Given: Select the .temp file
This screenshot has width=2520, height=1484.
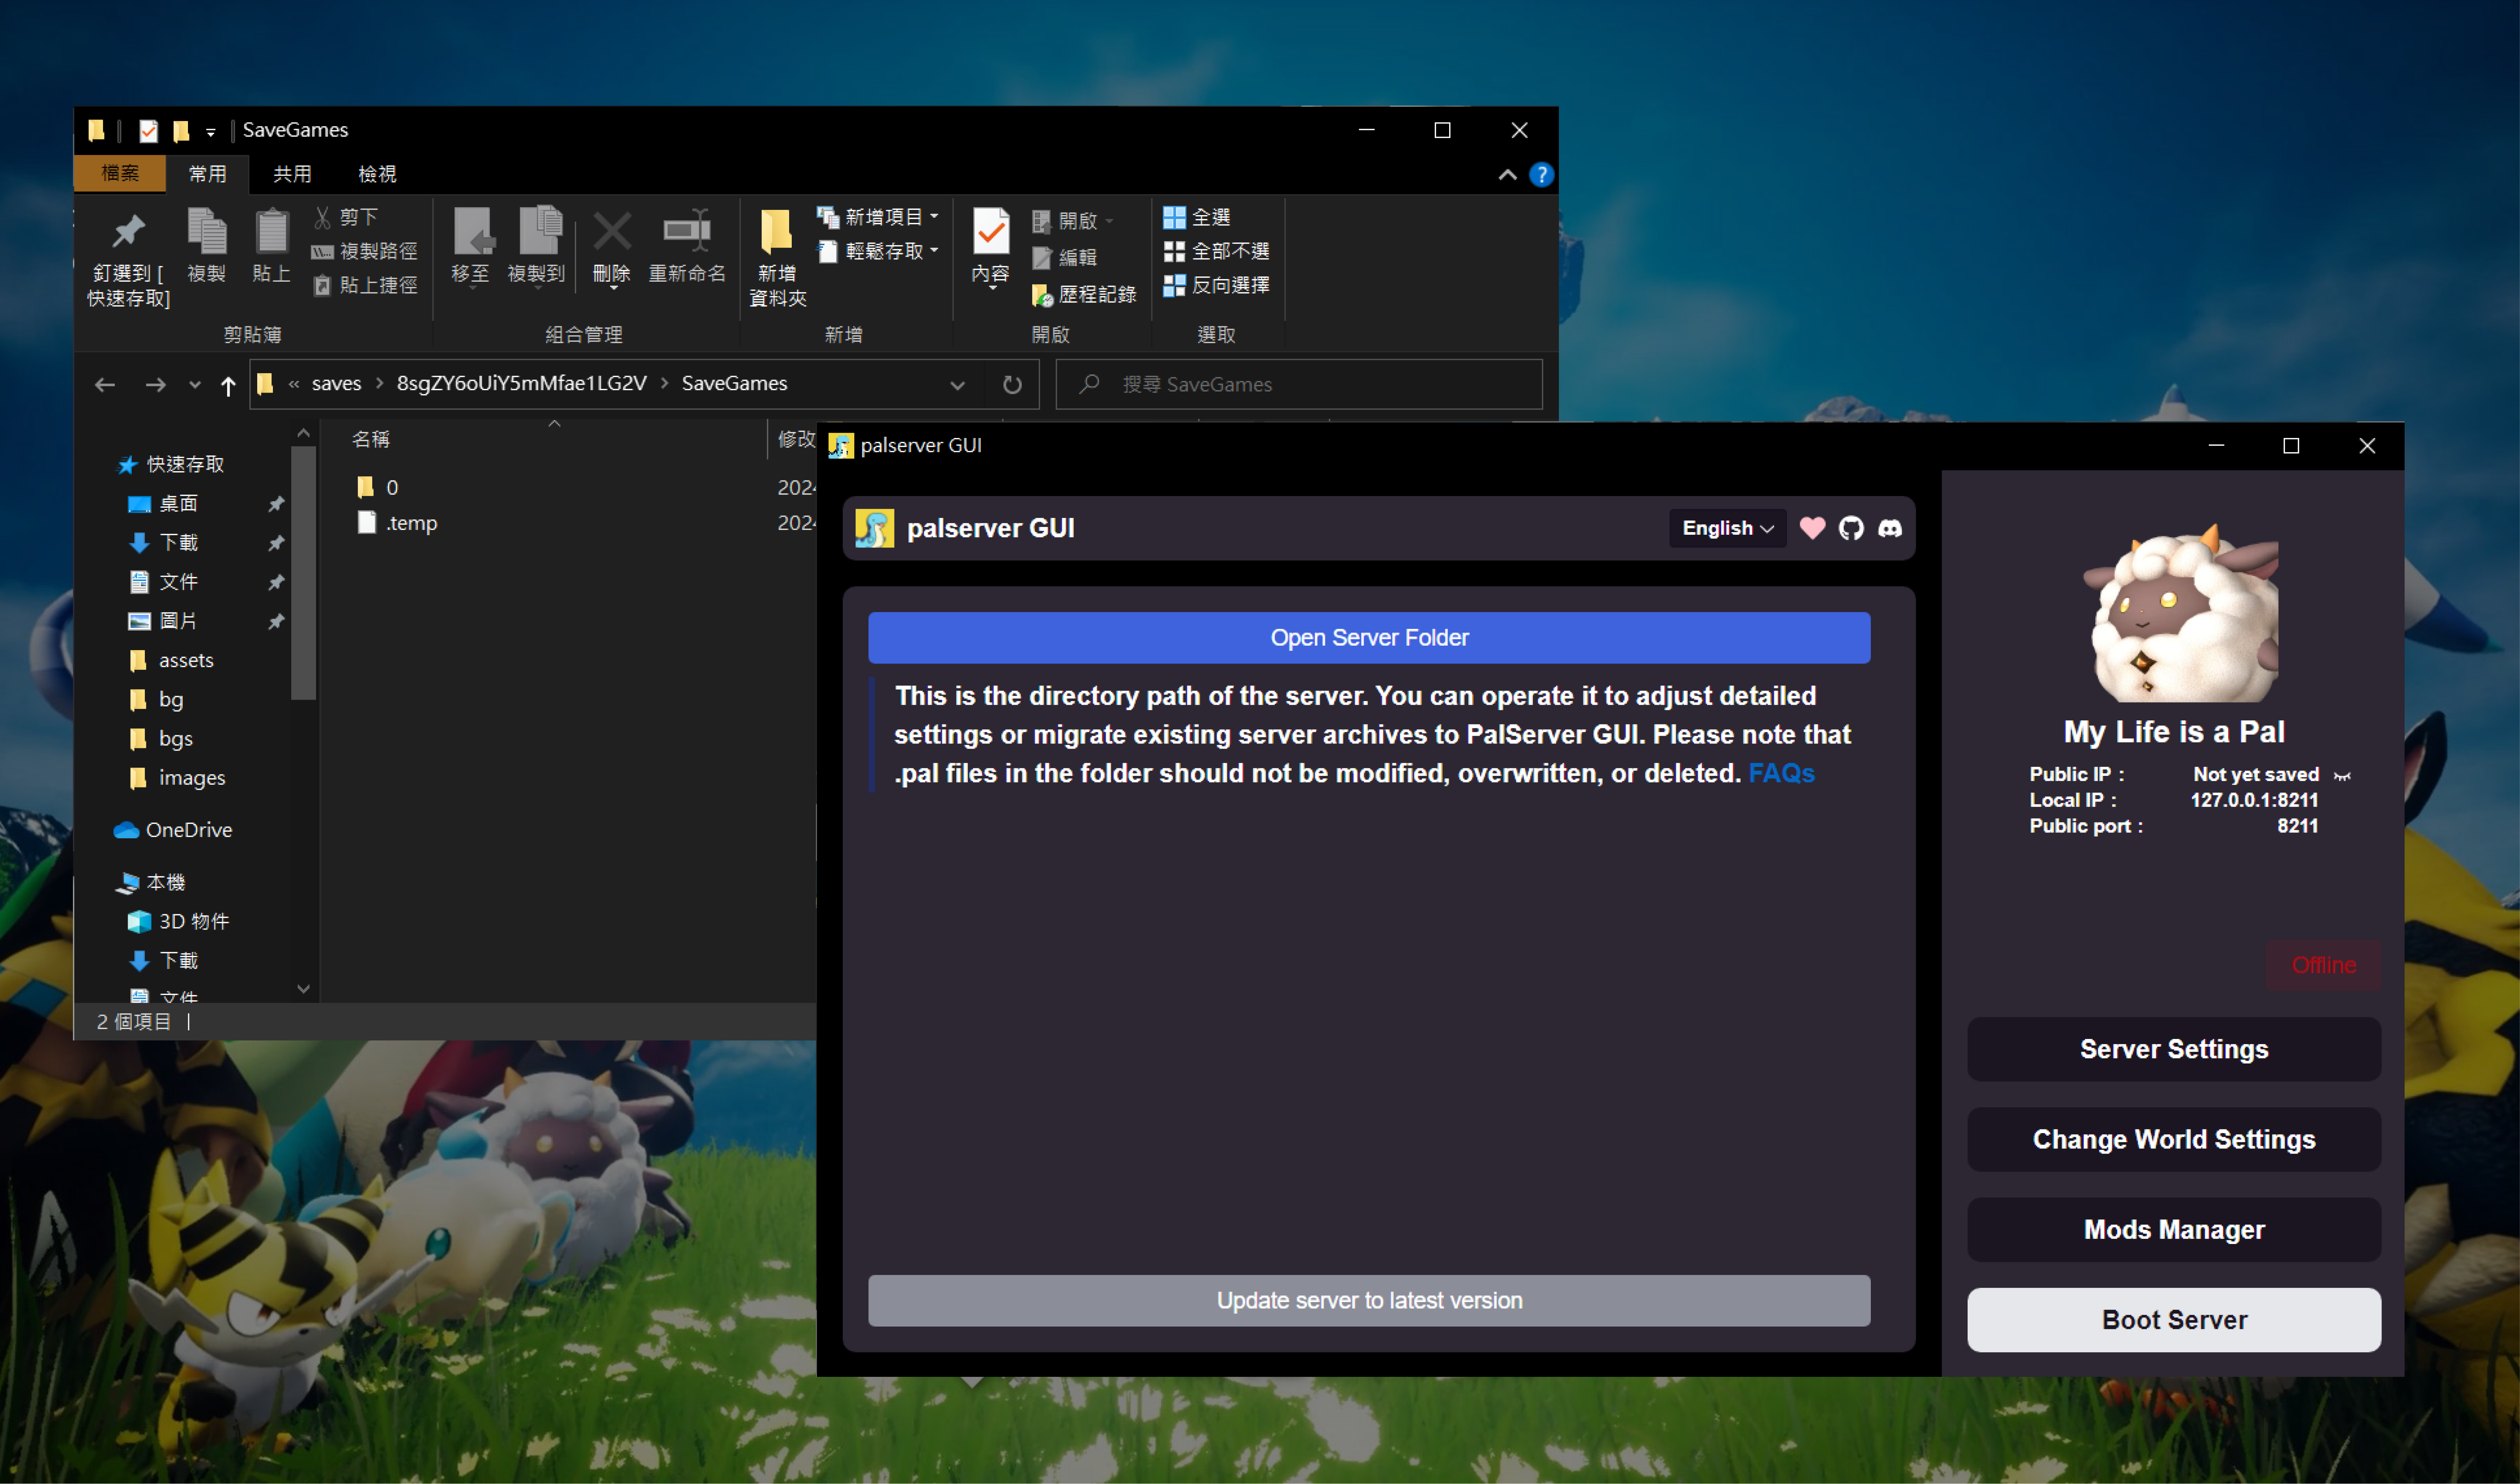Looking at the screenshot, I should (x=397, y=523).
